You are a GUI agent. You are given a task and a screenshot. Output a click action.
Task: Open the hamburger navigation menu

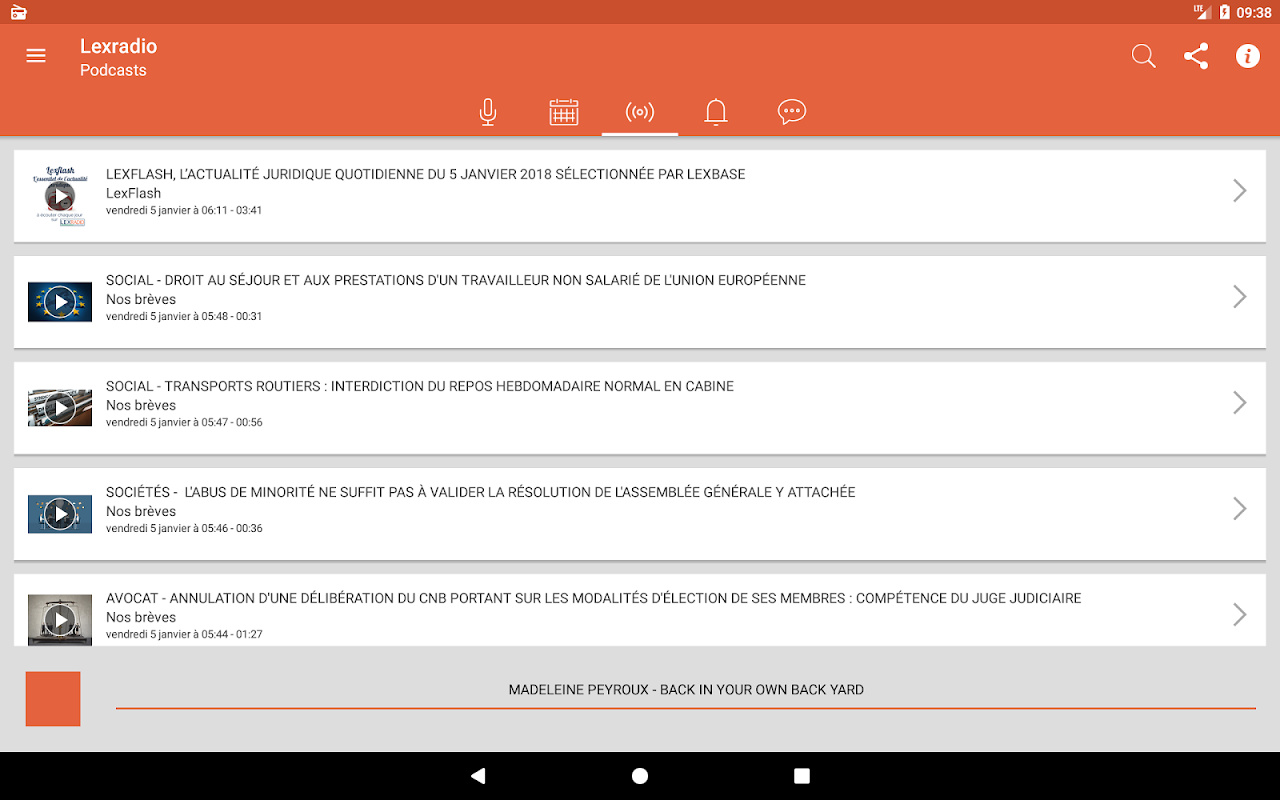[x=36, y=56]
